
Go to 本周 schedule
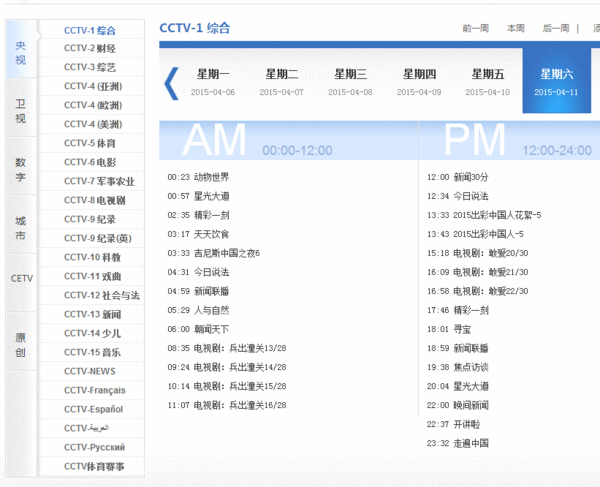pos(515,28)
